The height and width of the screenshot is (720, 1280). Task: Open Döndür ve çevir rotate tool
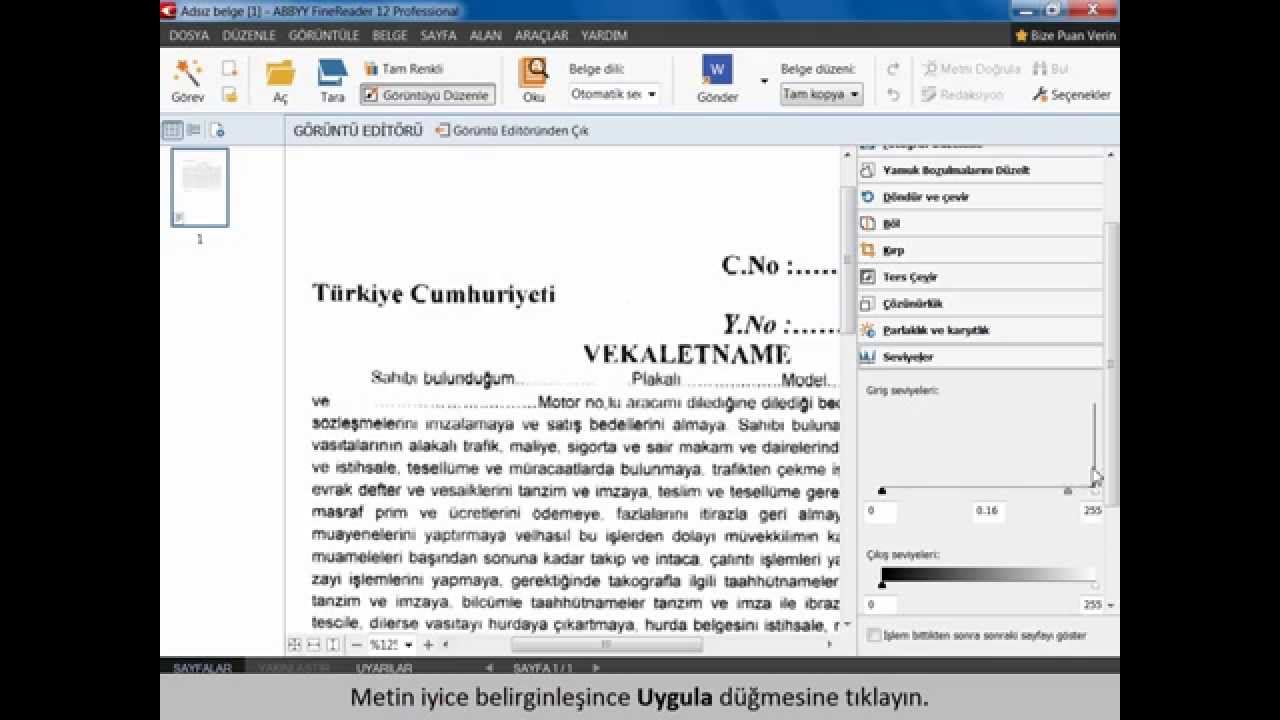click(980, 197)
